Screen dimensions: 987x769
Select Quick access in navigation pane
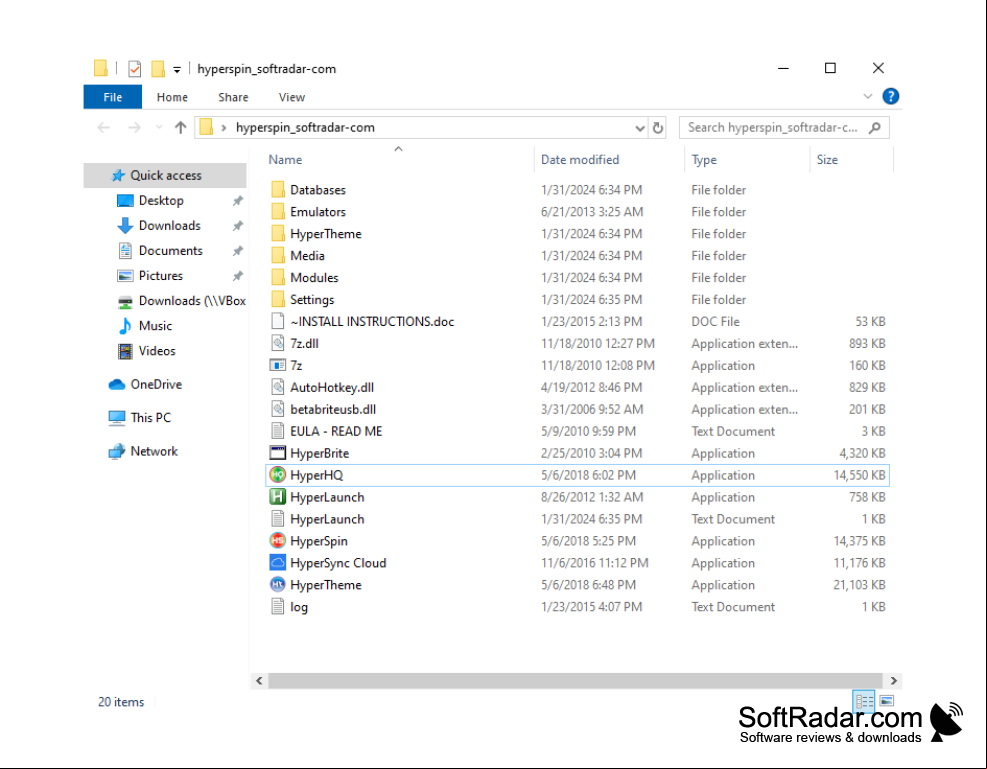166,176
